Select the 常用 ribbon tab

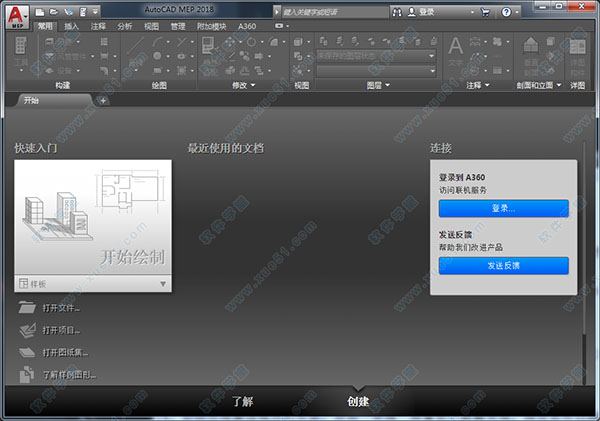[45, 26]
